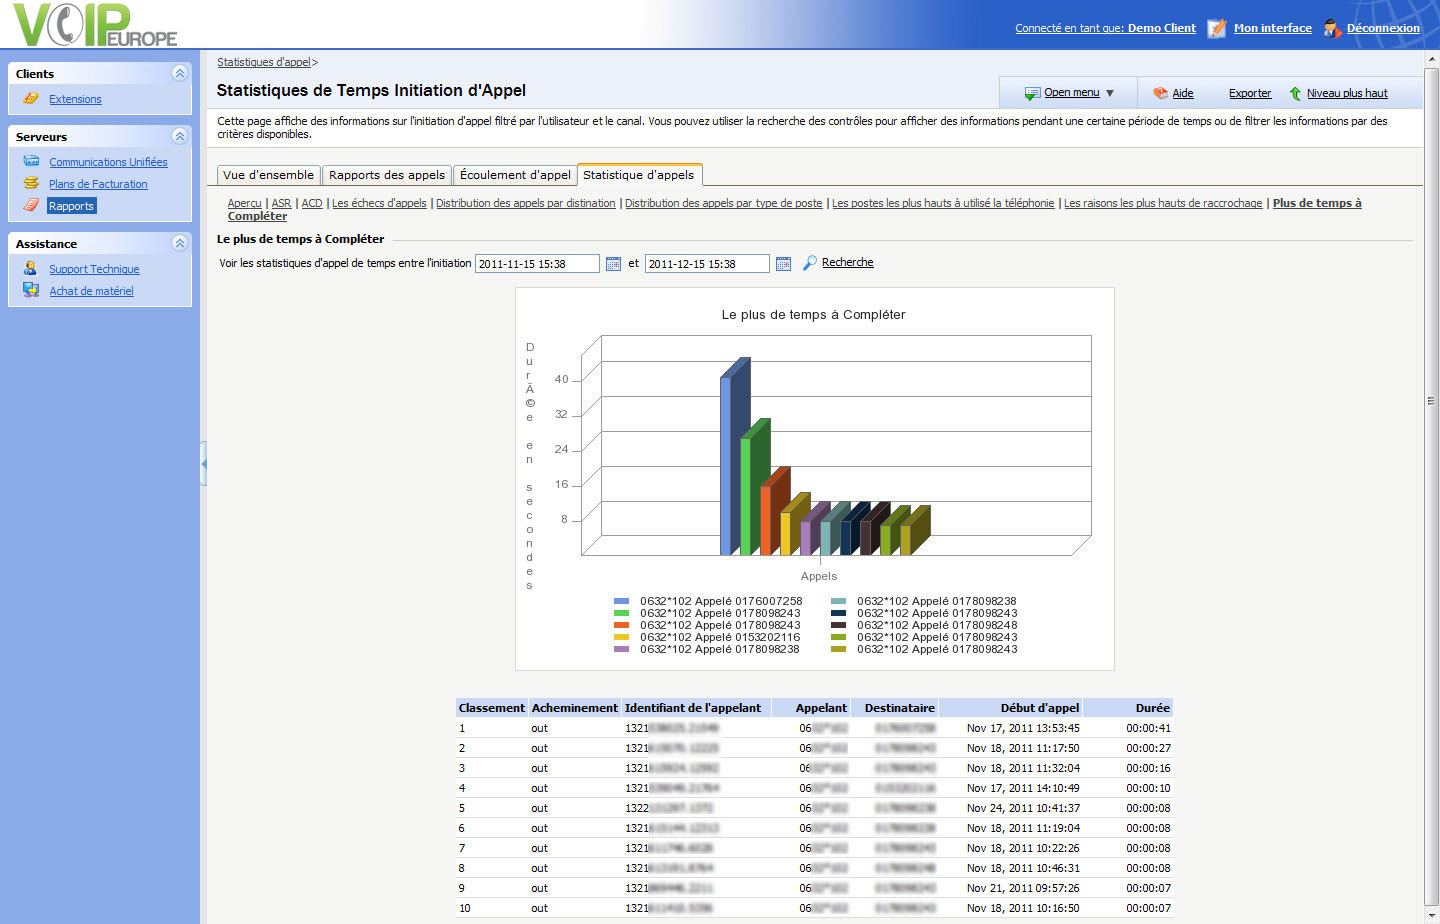Click the Achat de matériel icon

point(31,290)
